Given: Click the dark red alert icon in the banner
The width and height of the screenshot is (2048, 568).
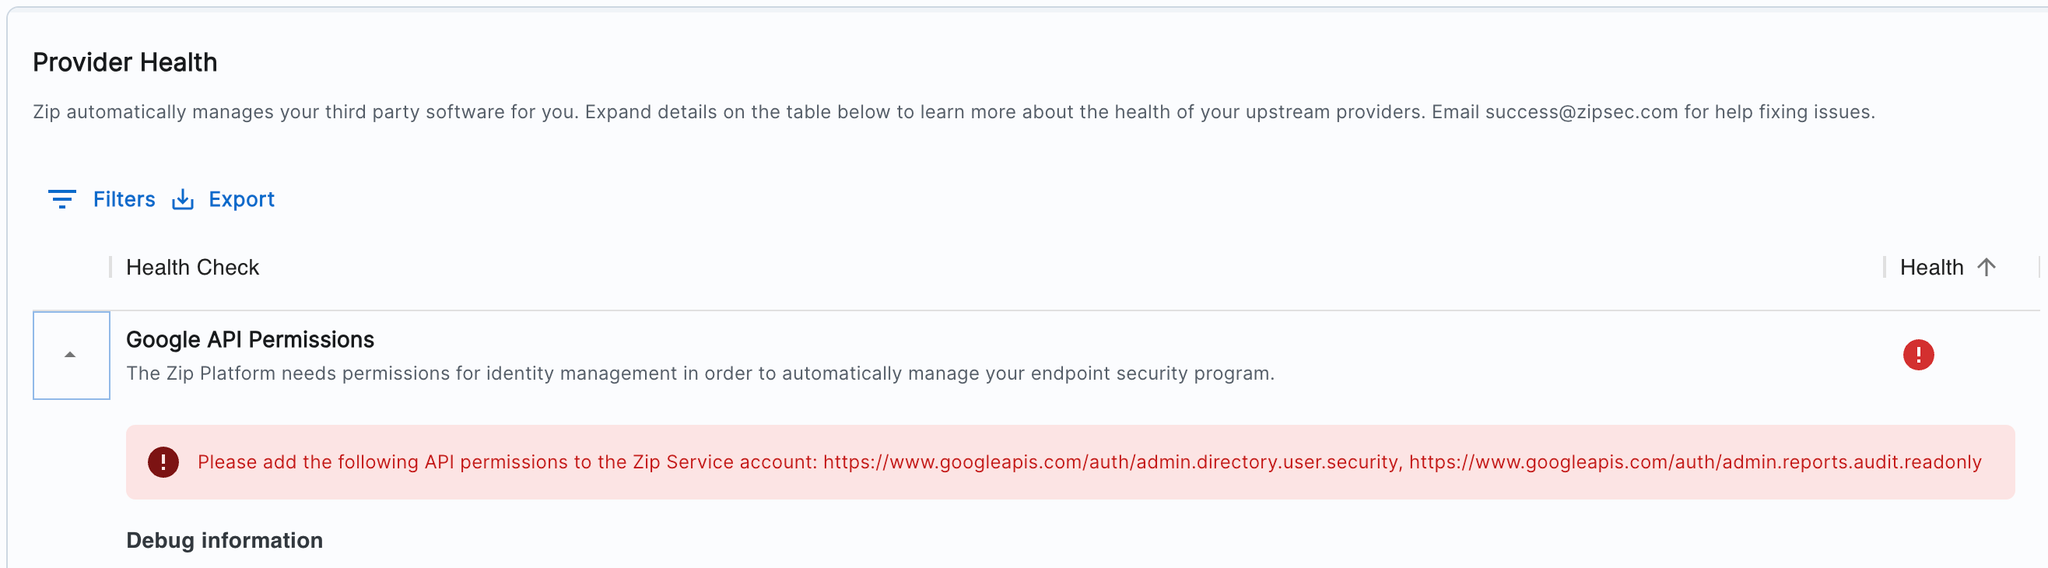Looking at the screenshot, I should coord(163,462).
